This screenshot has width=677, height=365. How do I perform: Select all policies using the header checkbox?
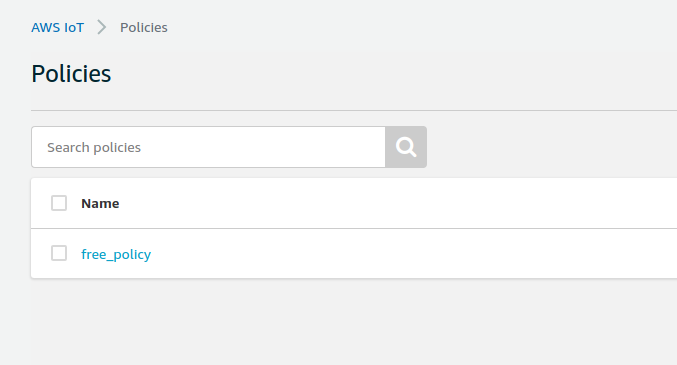click(59, 203)
